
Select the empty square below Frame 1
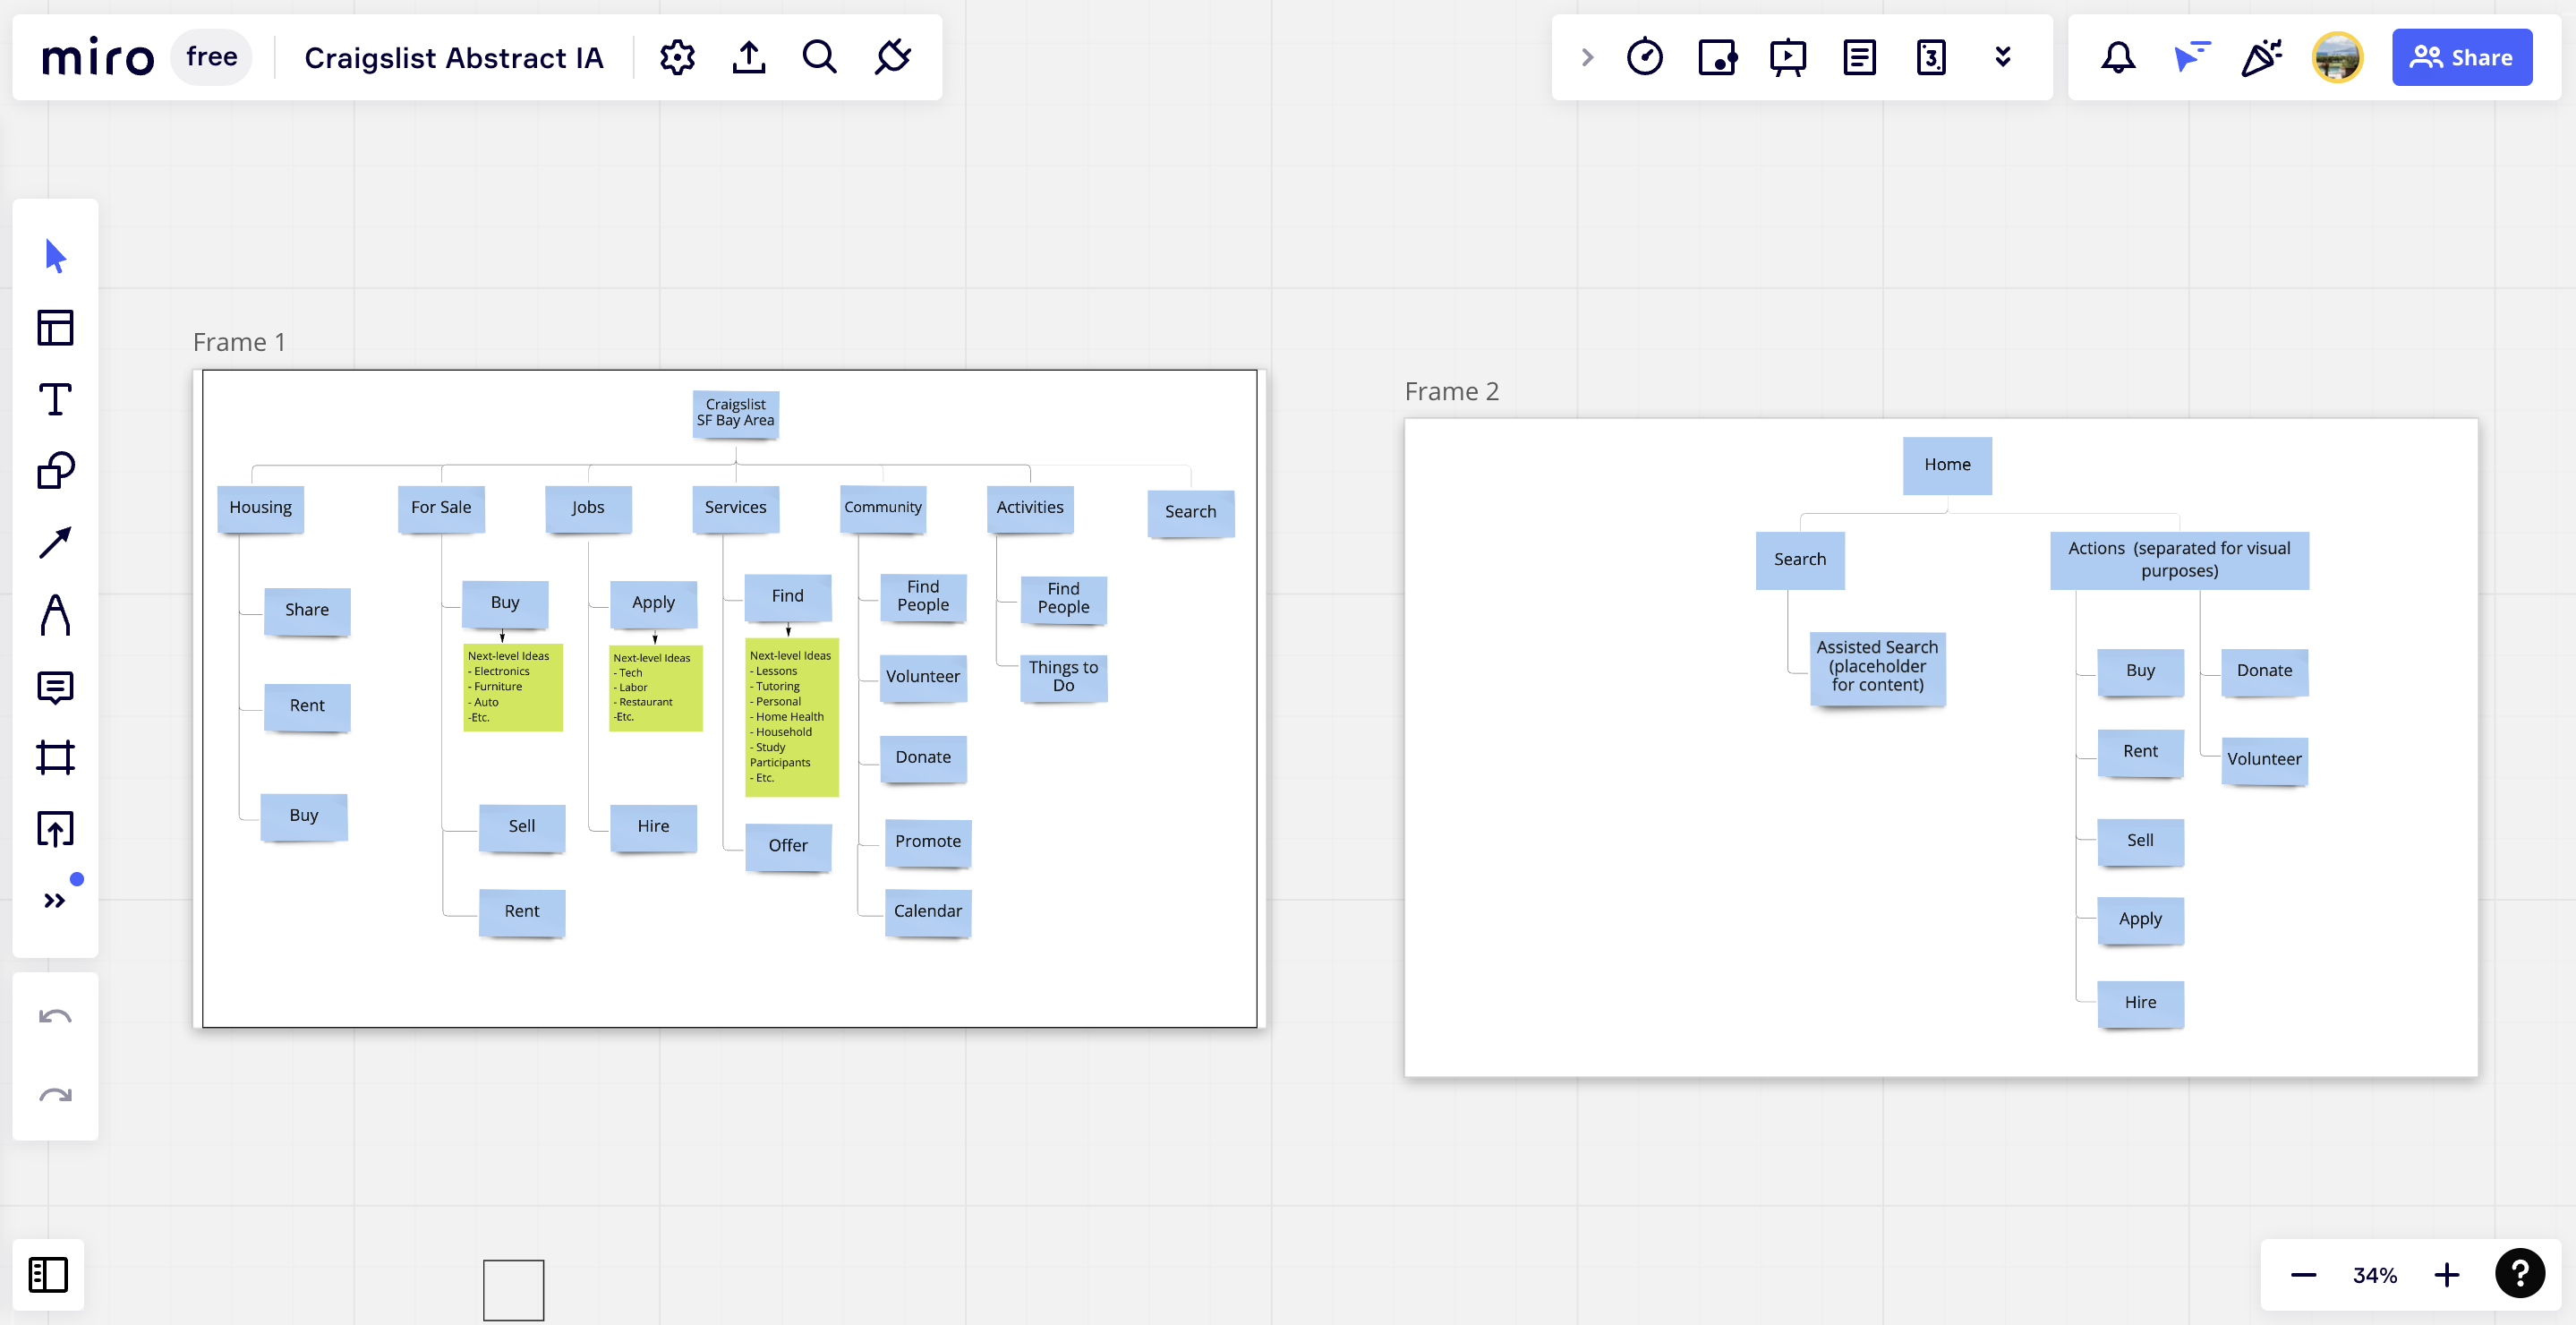click(x=513, y=1290)
